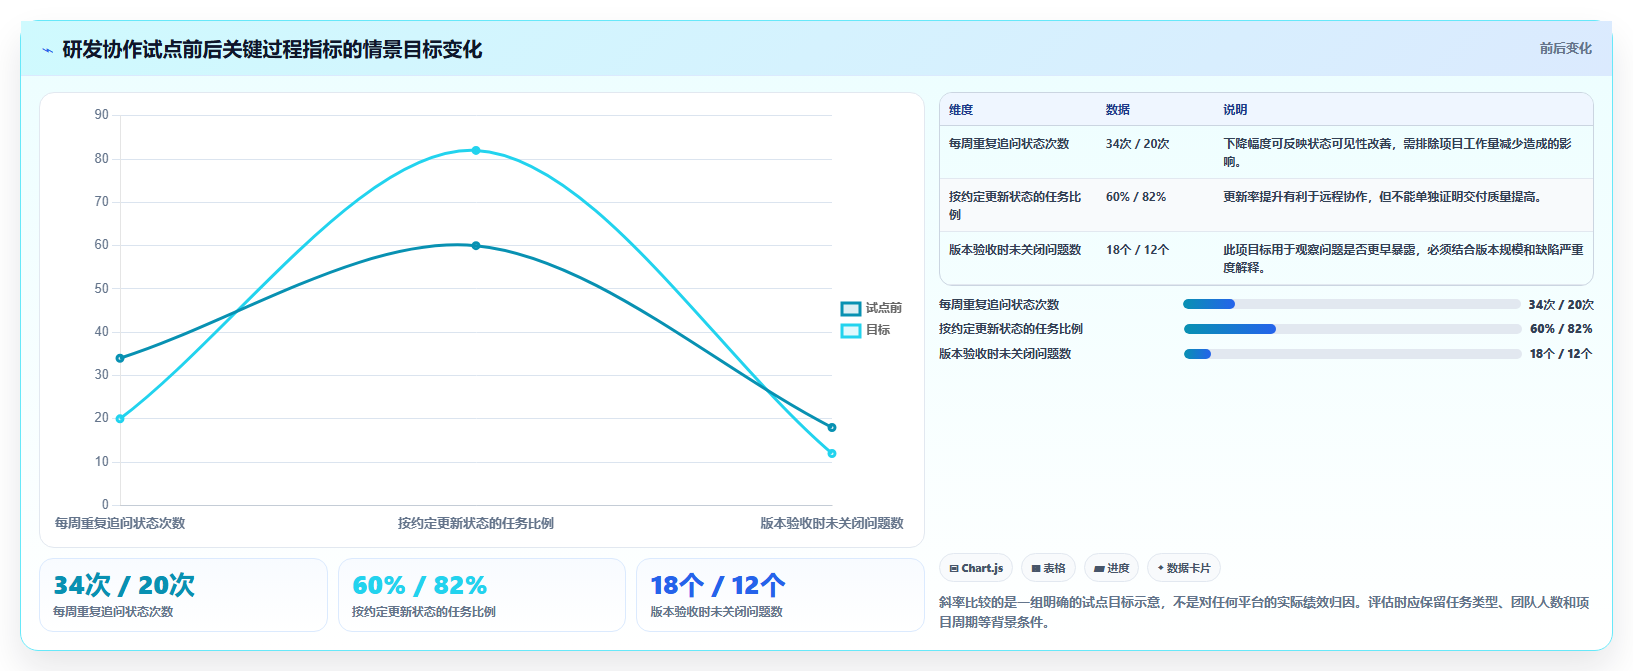Screen dimensions: 1633x671
Task: Click the 34次 / 20次 data card
Action: (183, 595)
